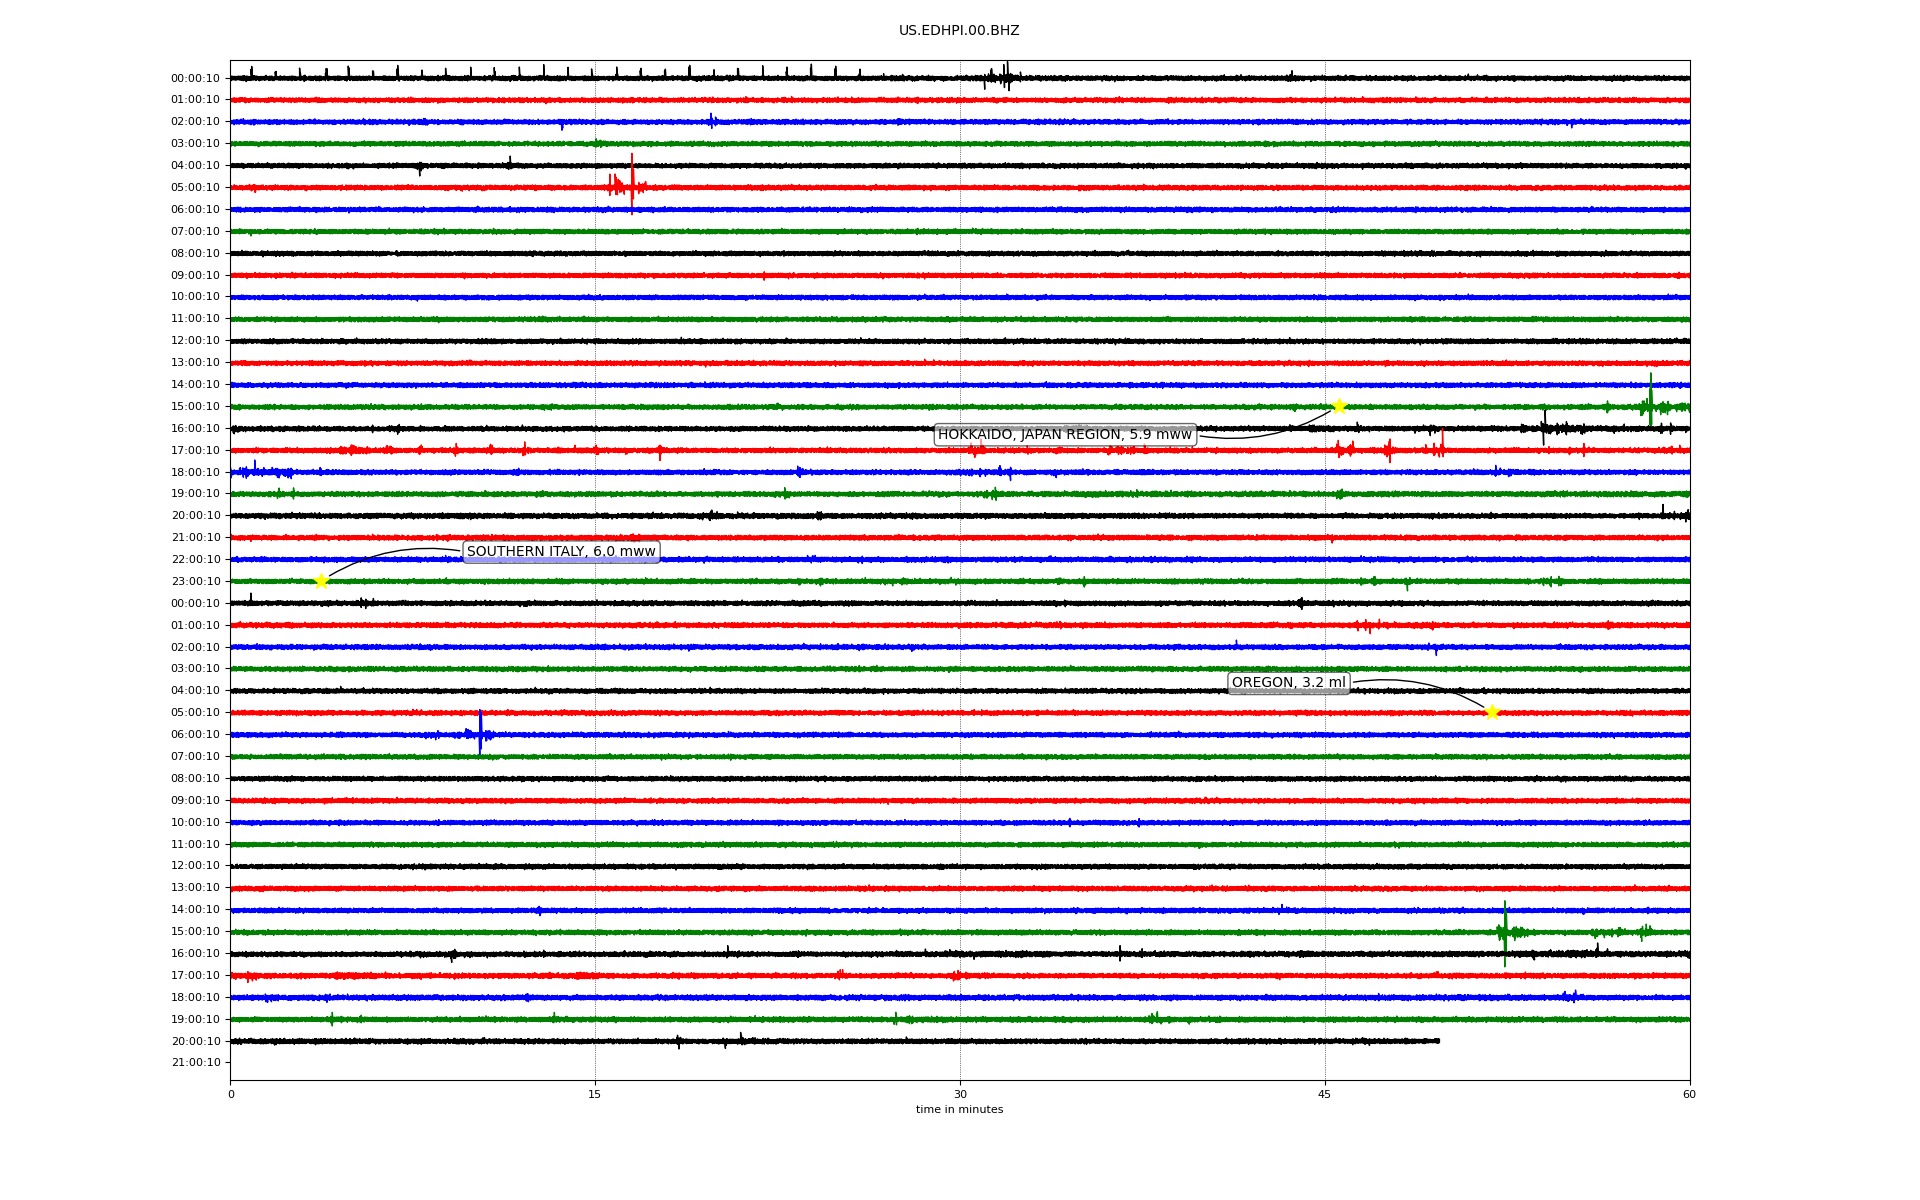Click the 45 minute x-axis tick label
1920x1200 pixels.
1325,1094
